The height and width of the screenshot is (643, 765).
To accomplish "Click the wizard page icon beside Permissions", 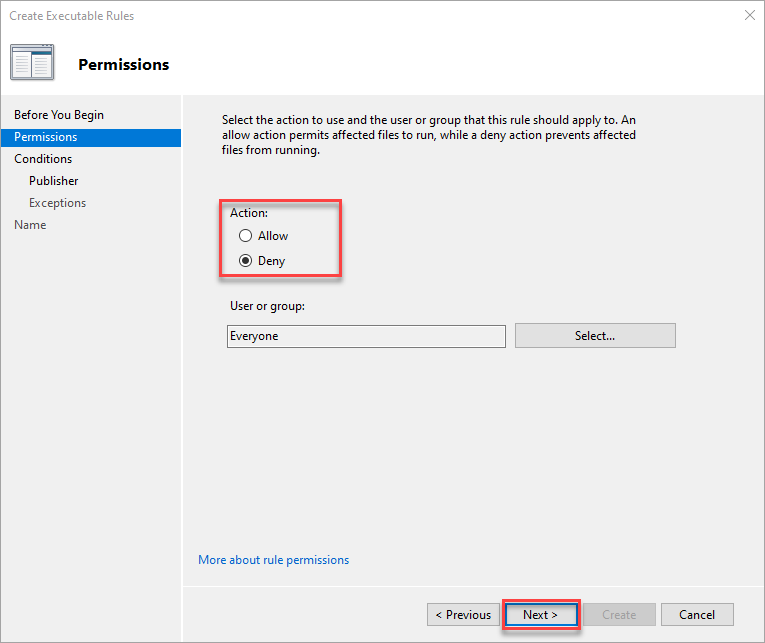I will pyautogui.click(x=32, y=62).
